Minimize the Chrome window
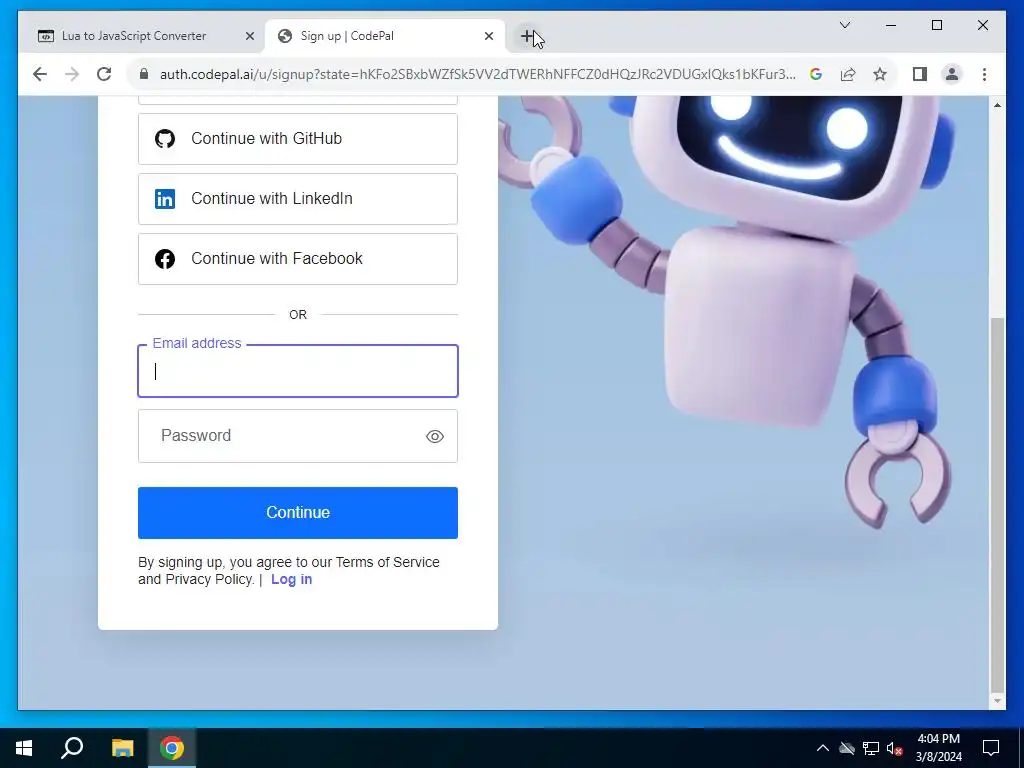Screen dimensions: 1024x768 891,25
